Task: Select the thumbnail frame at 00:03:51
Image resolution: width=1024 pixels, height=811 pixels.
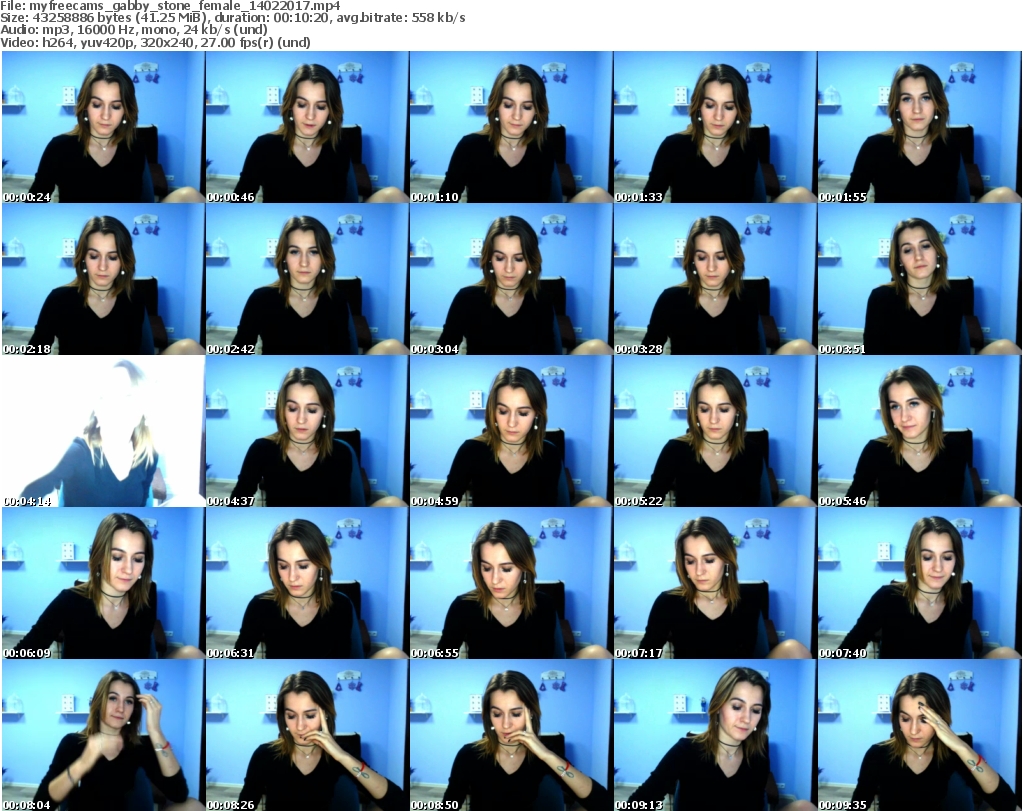Action: pyautogui.click(x=920, y=279)
